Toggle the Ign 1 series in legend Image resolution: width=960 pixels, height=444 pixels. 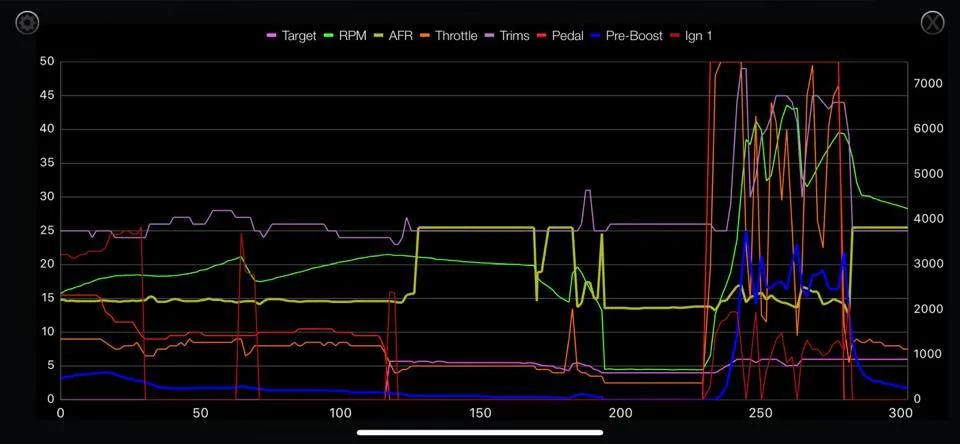(691, 36)
